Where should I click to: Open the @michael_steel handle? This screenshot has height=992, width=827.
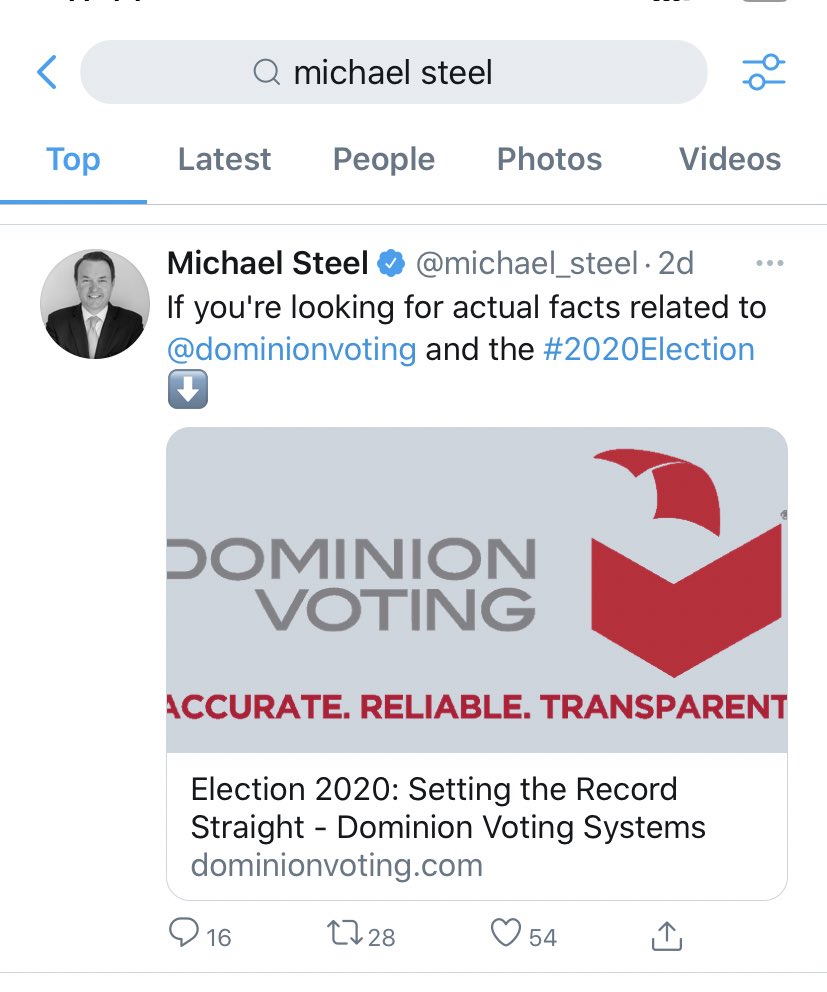[x=525, y=263]
